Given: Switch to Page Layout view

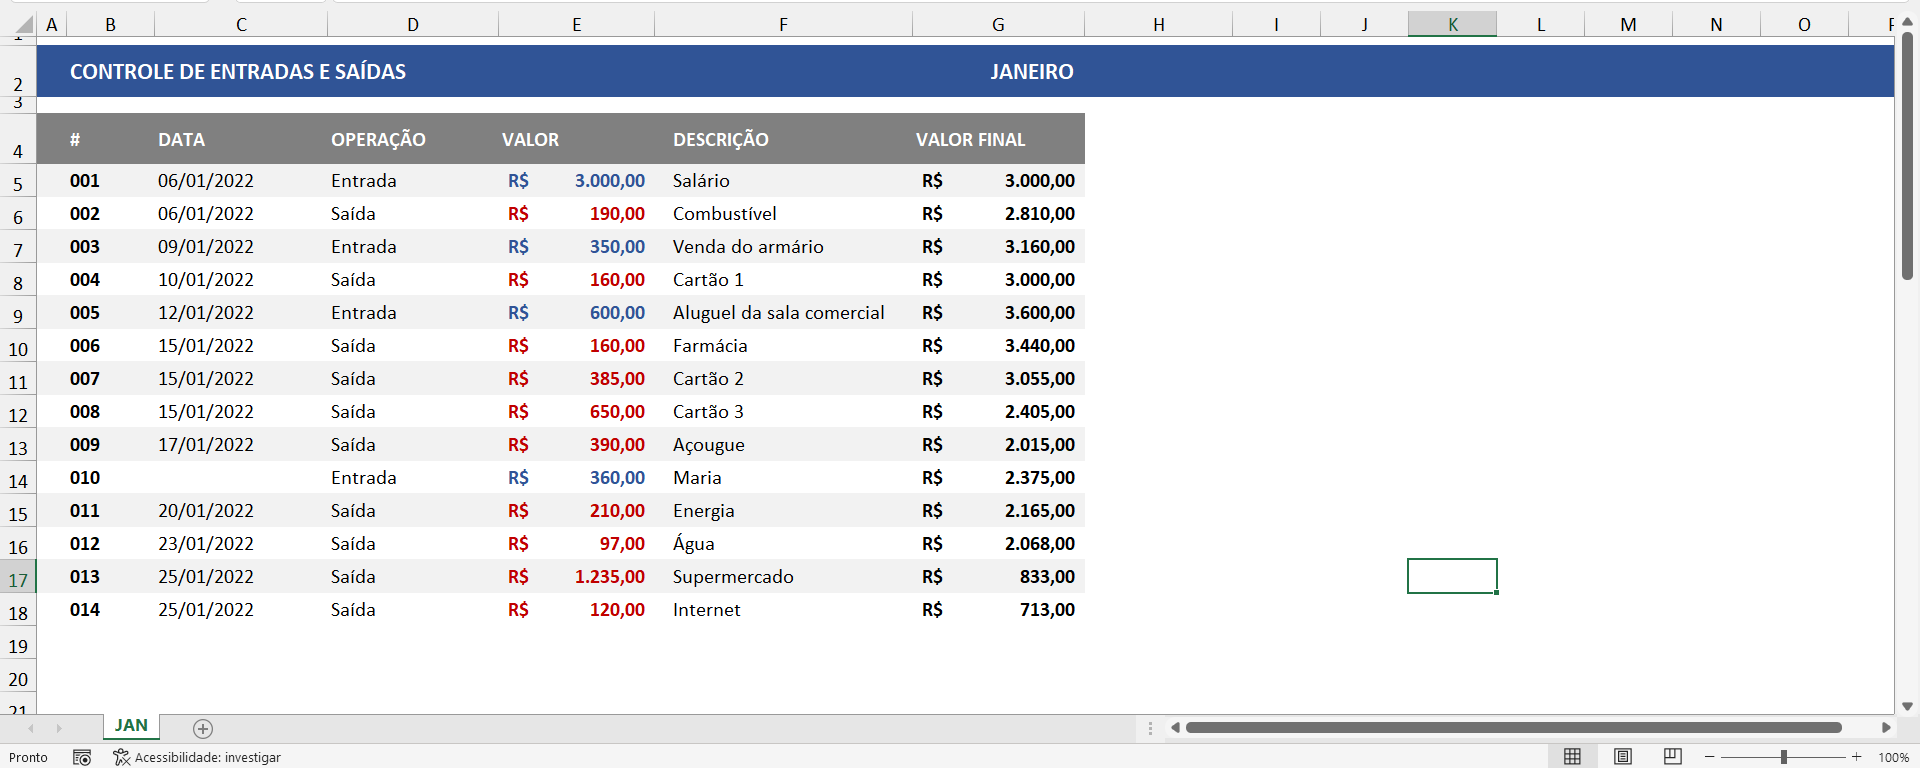Looking at the screenshot, I should (1623, 757).
